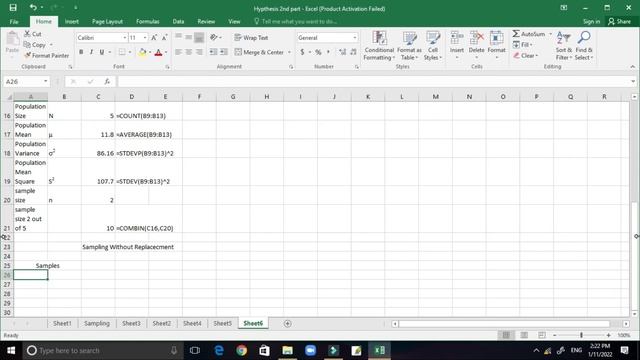Expand the AutoSum dropdown arrow
This screenshot has width=640, height=360.
tap(550, 34)
